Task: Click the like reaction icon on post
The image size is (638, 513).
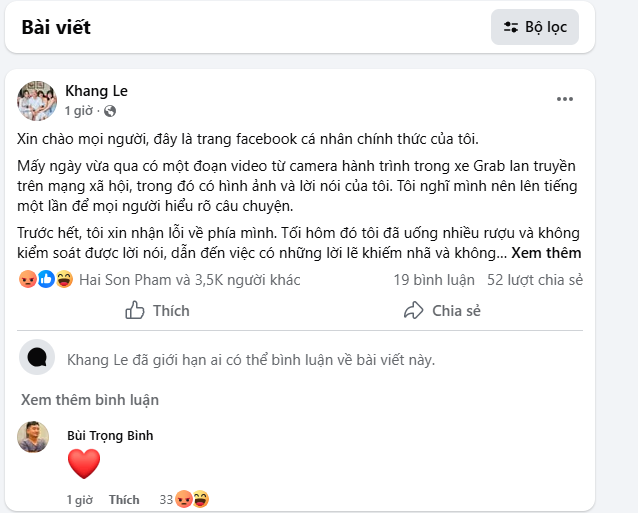Action: [46, 279]
